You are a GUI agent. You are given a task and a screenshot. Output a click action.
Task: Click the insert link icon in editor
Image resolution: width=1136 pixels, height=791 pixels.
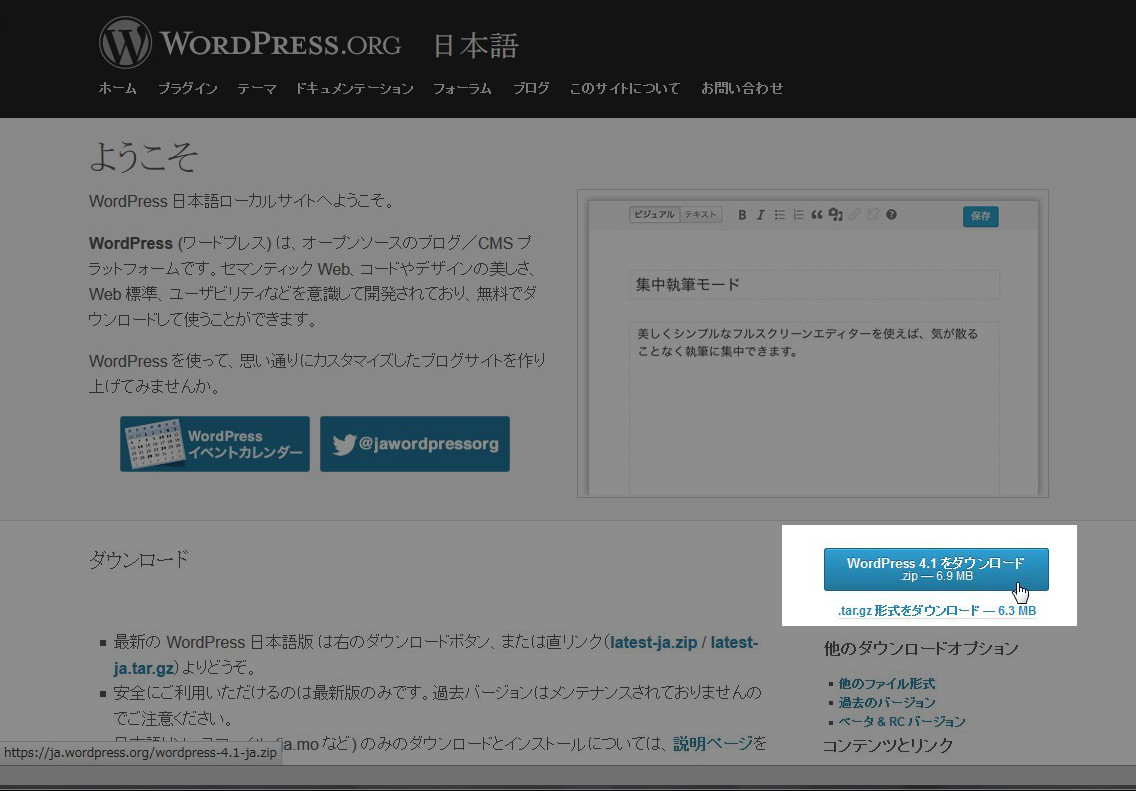pos(855,214)
